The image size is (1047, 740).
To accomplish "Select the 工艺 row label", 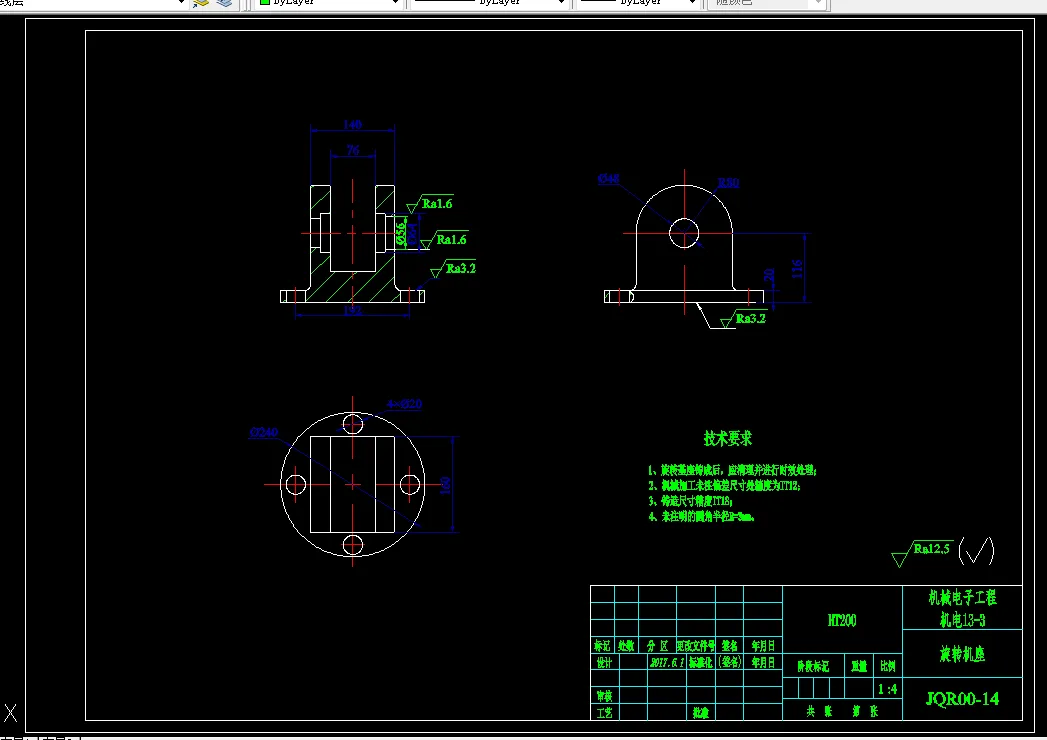I will click(604, 713).
